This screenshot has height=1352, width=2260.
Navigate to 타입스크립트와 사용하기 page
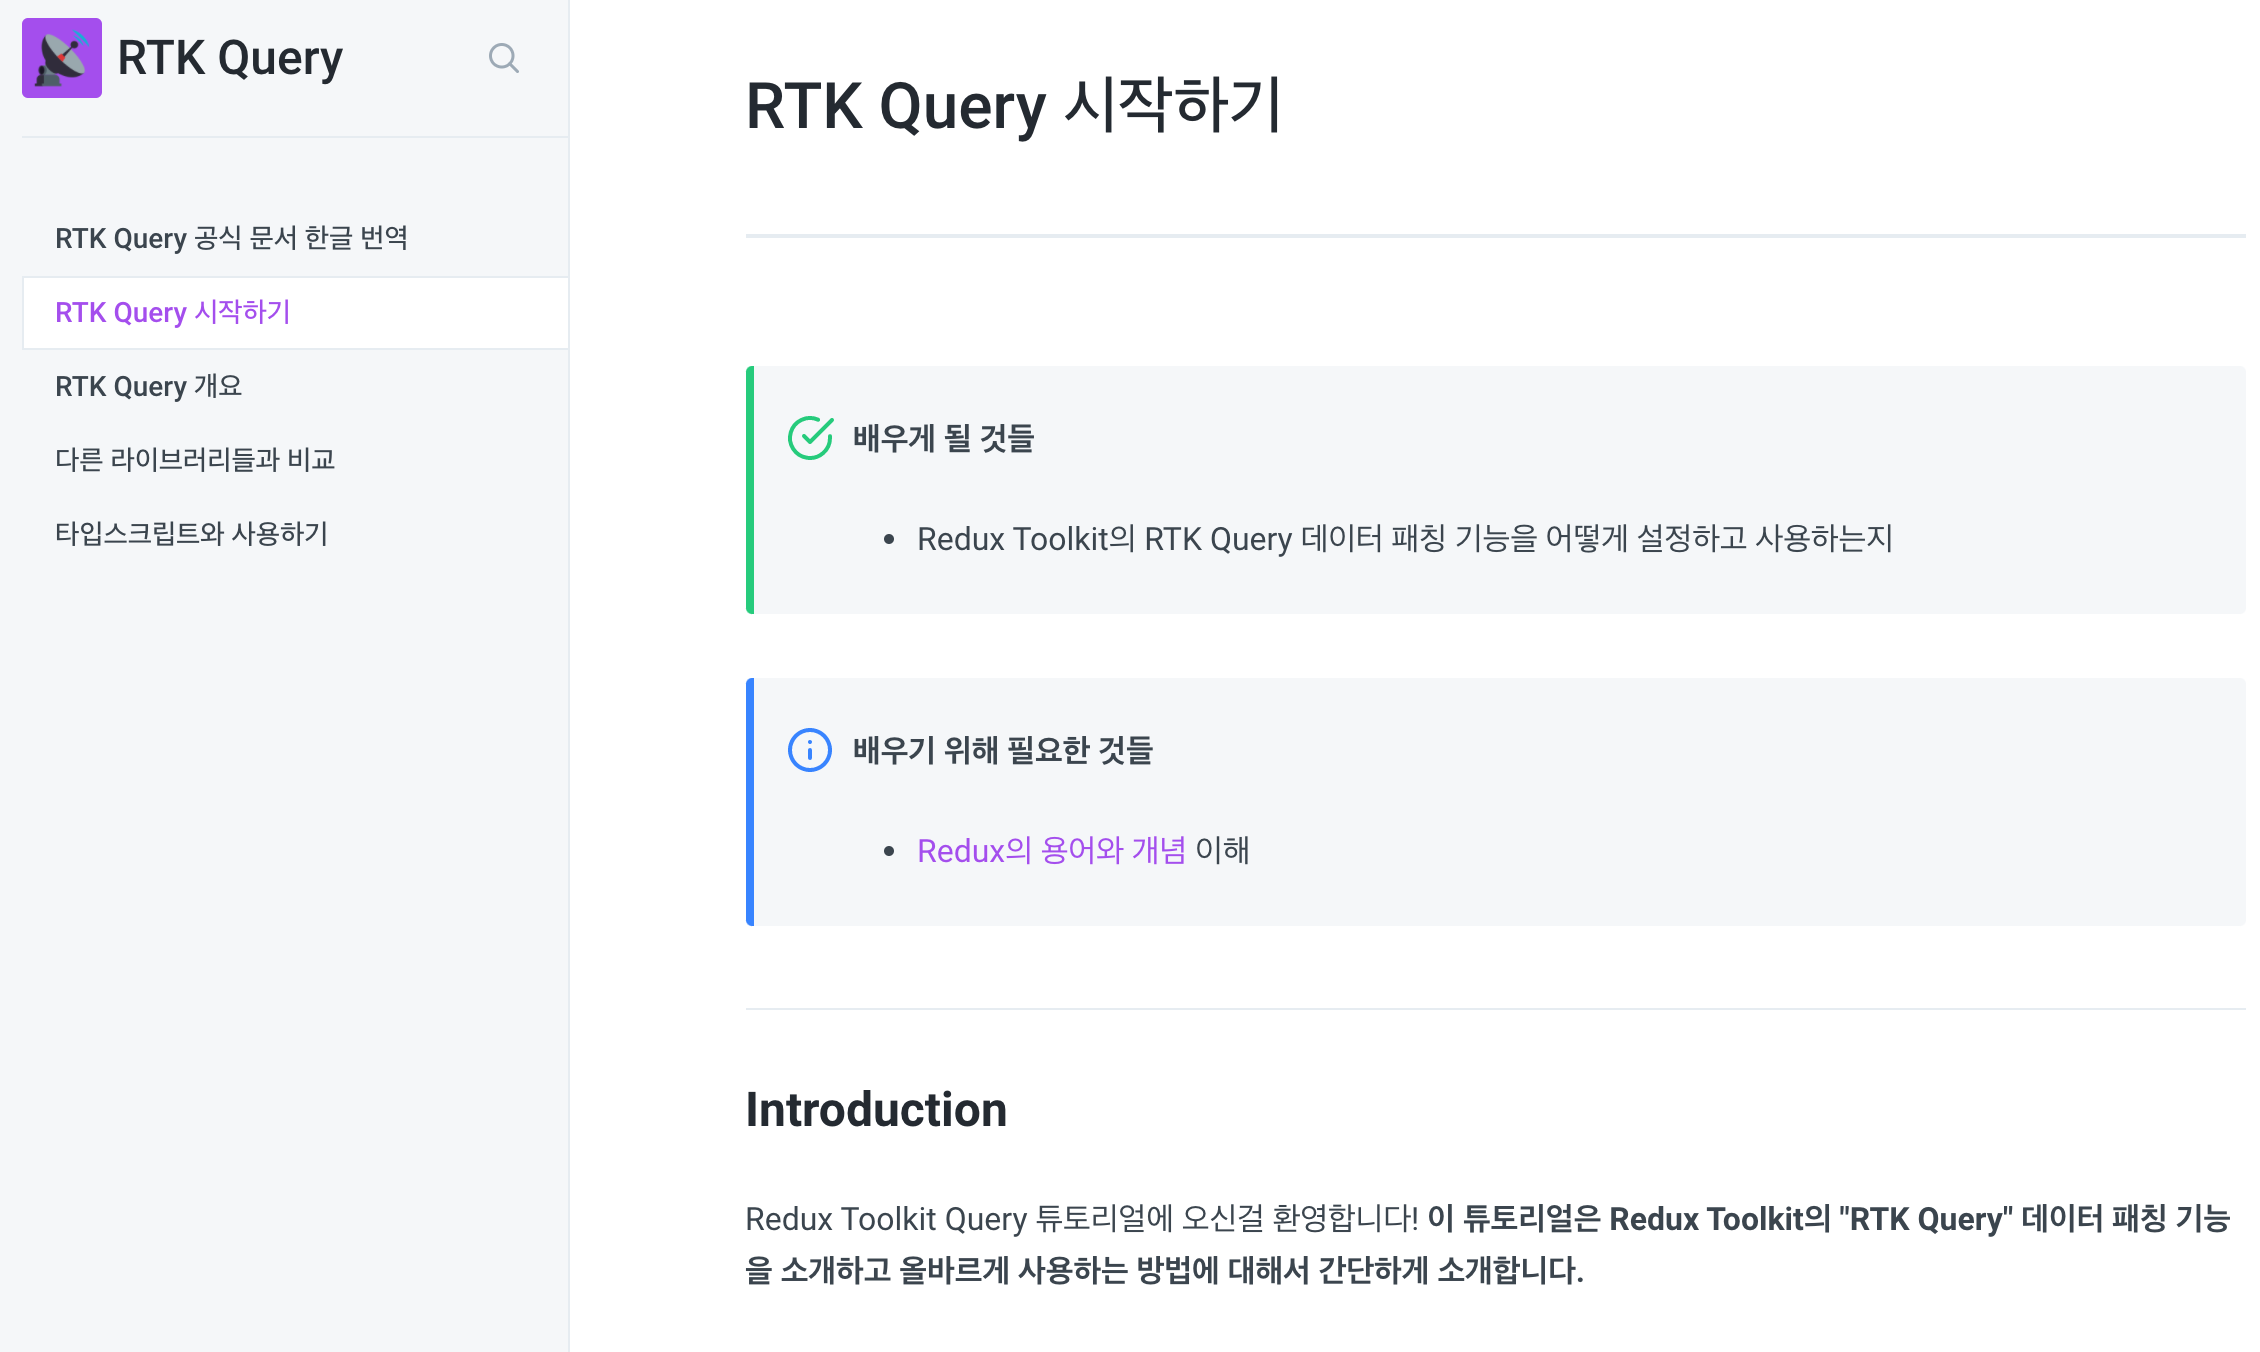[x=191, y=534]
